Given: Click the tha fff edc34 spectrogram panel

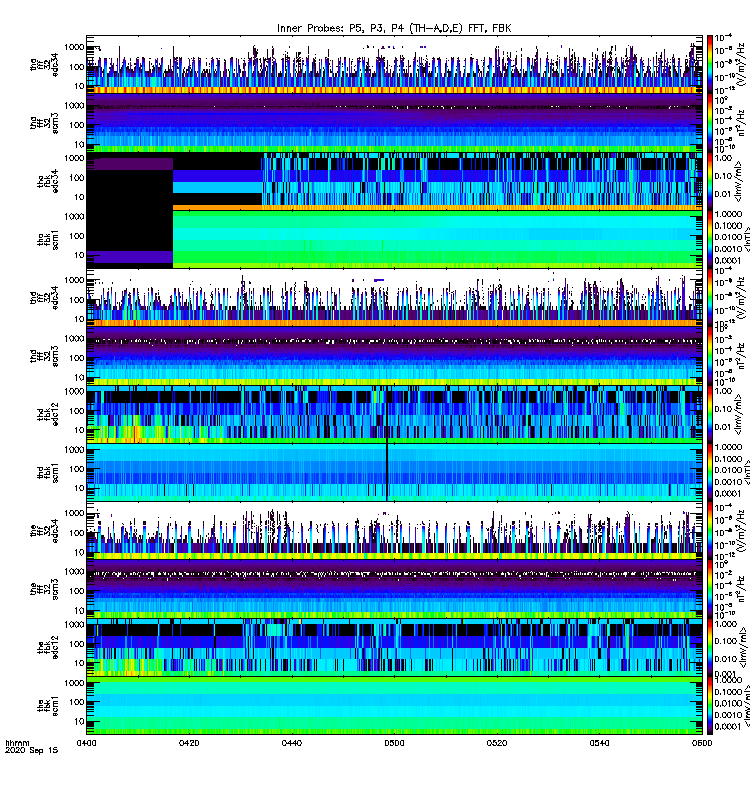Looking at the screenshot, I should coord(394,65).
